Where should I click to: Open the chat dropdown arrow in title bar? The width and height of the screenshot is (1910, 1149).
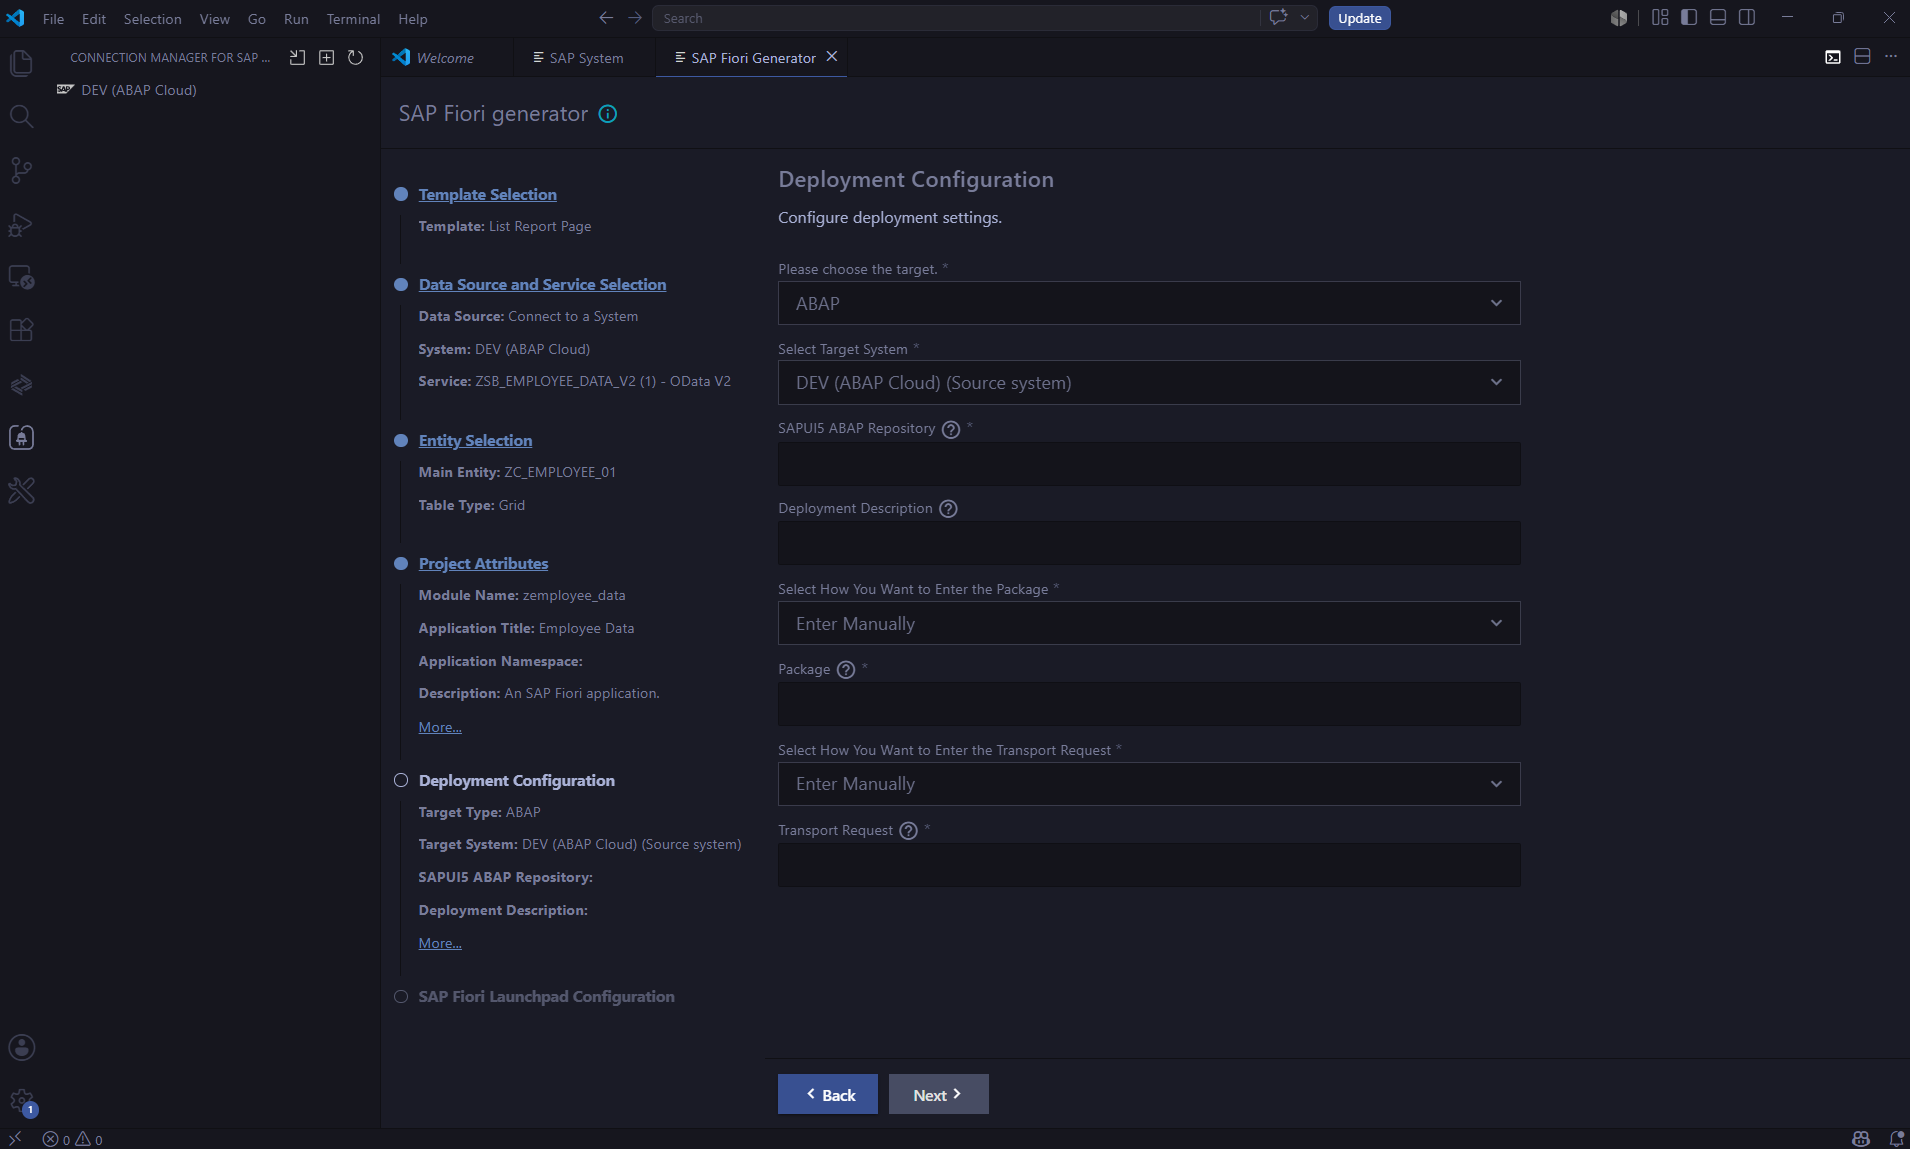pos(1305,17)
